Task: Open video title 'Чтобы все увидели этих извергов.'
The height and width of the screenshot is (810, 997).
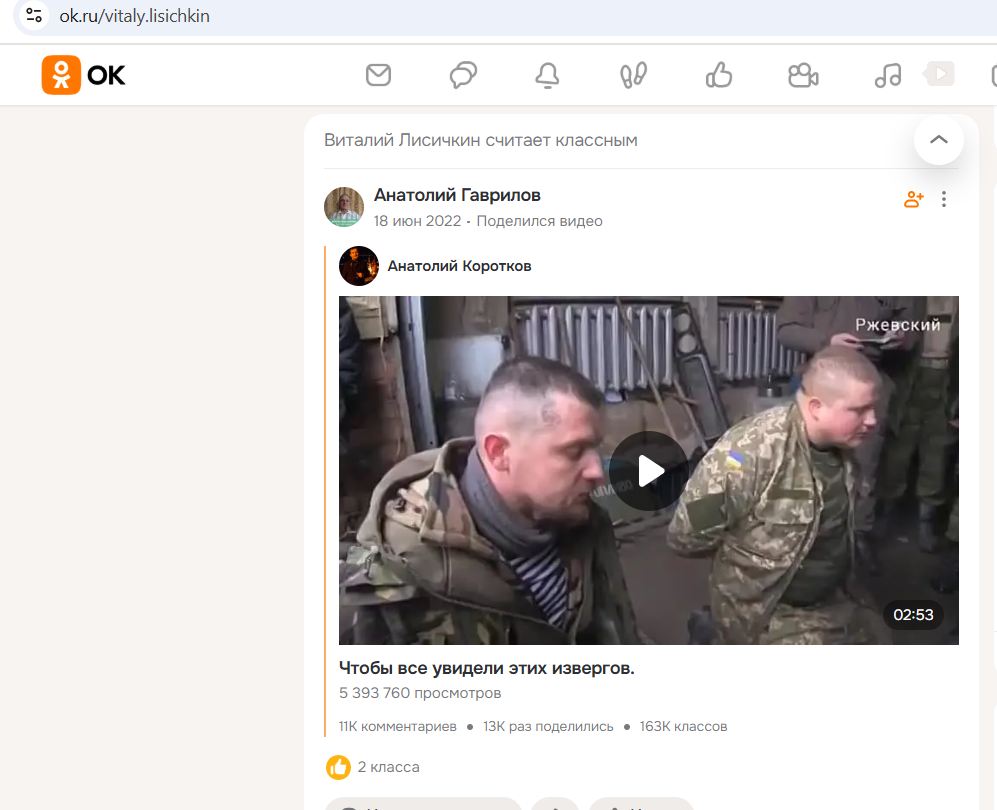Action: coord(486,668)
